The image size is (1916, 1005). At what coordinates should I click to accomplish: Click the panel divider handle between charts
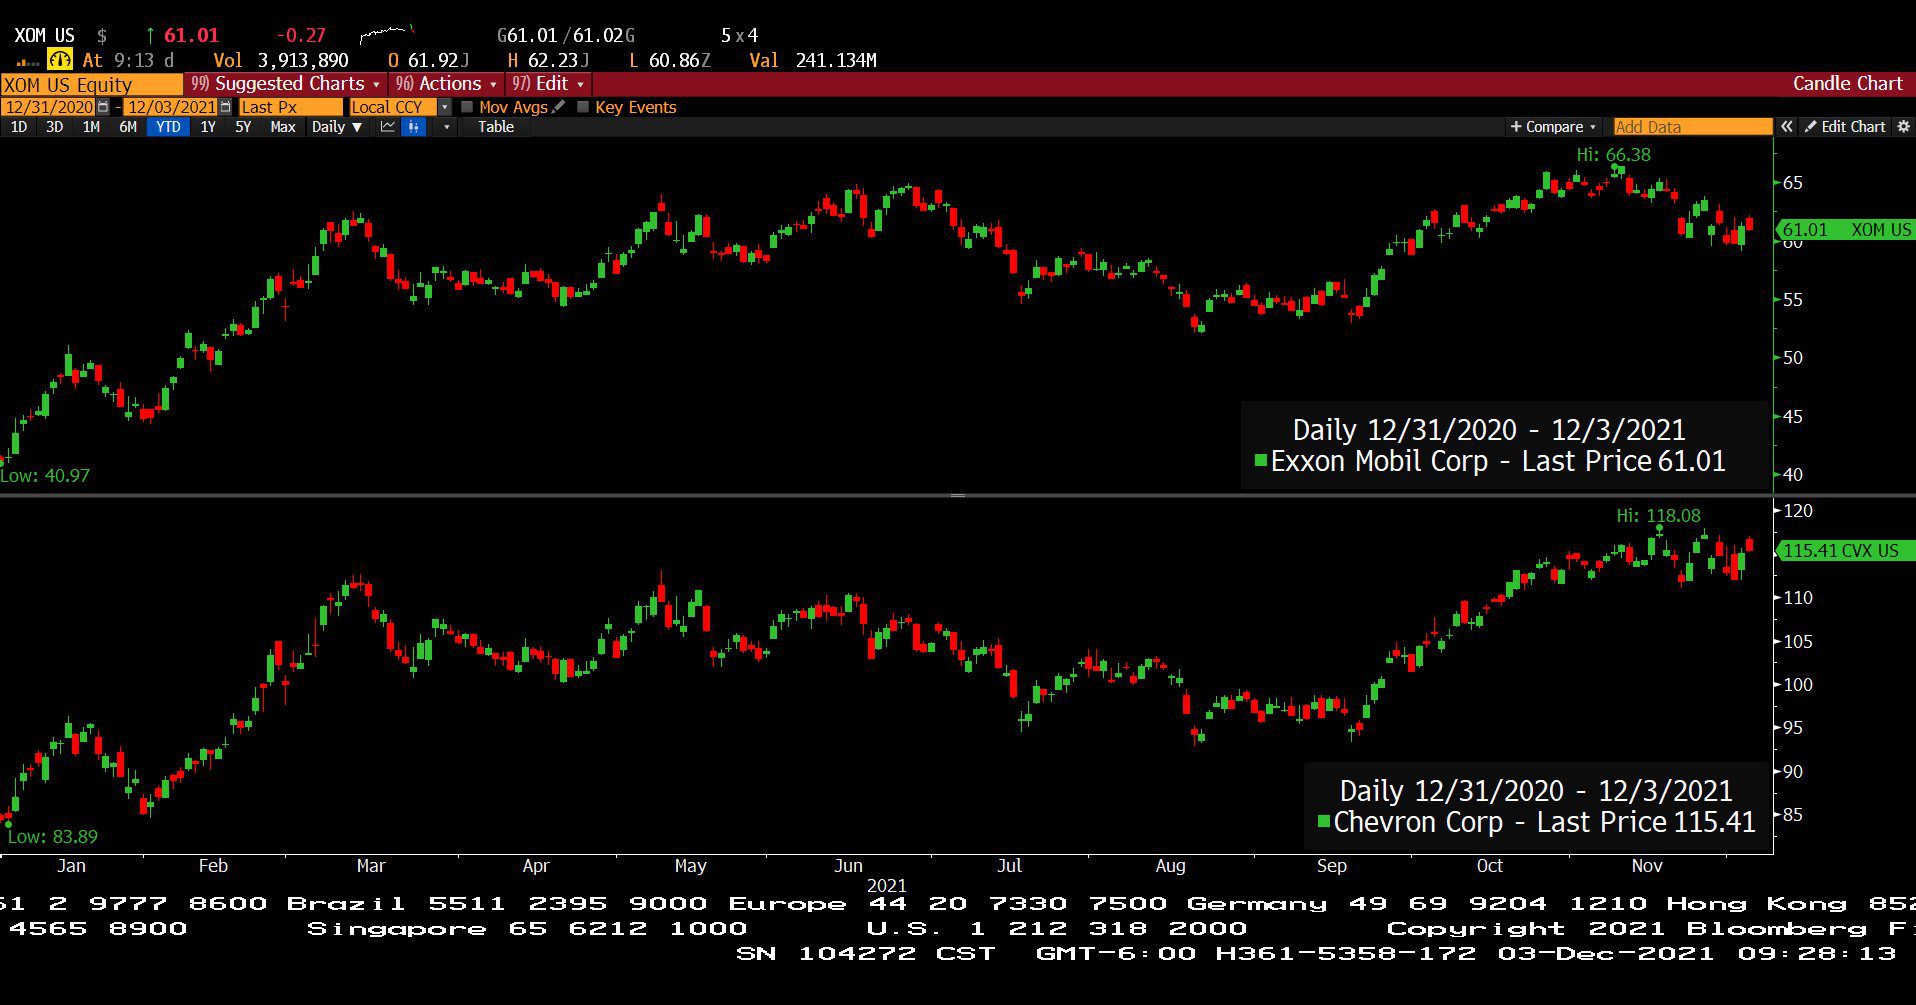click(958, 495)
